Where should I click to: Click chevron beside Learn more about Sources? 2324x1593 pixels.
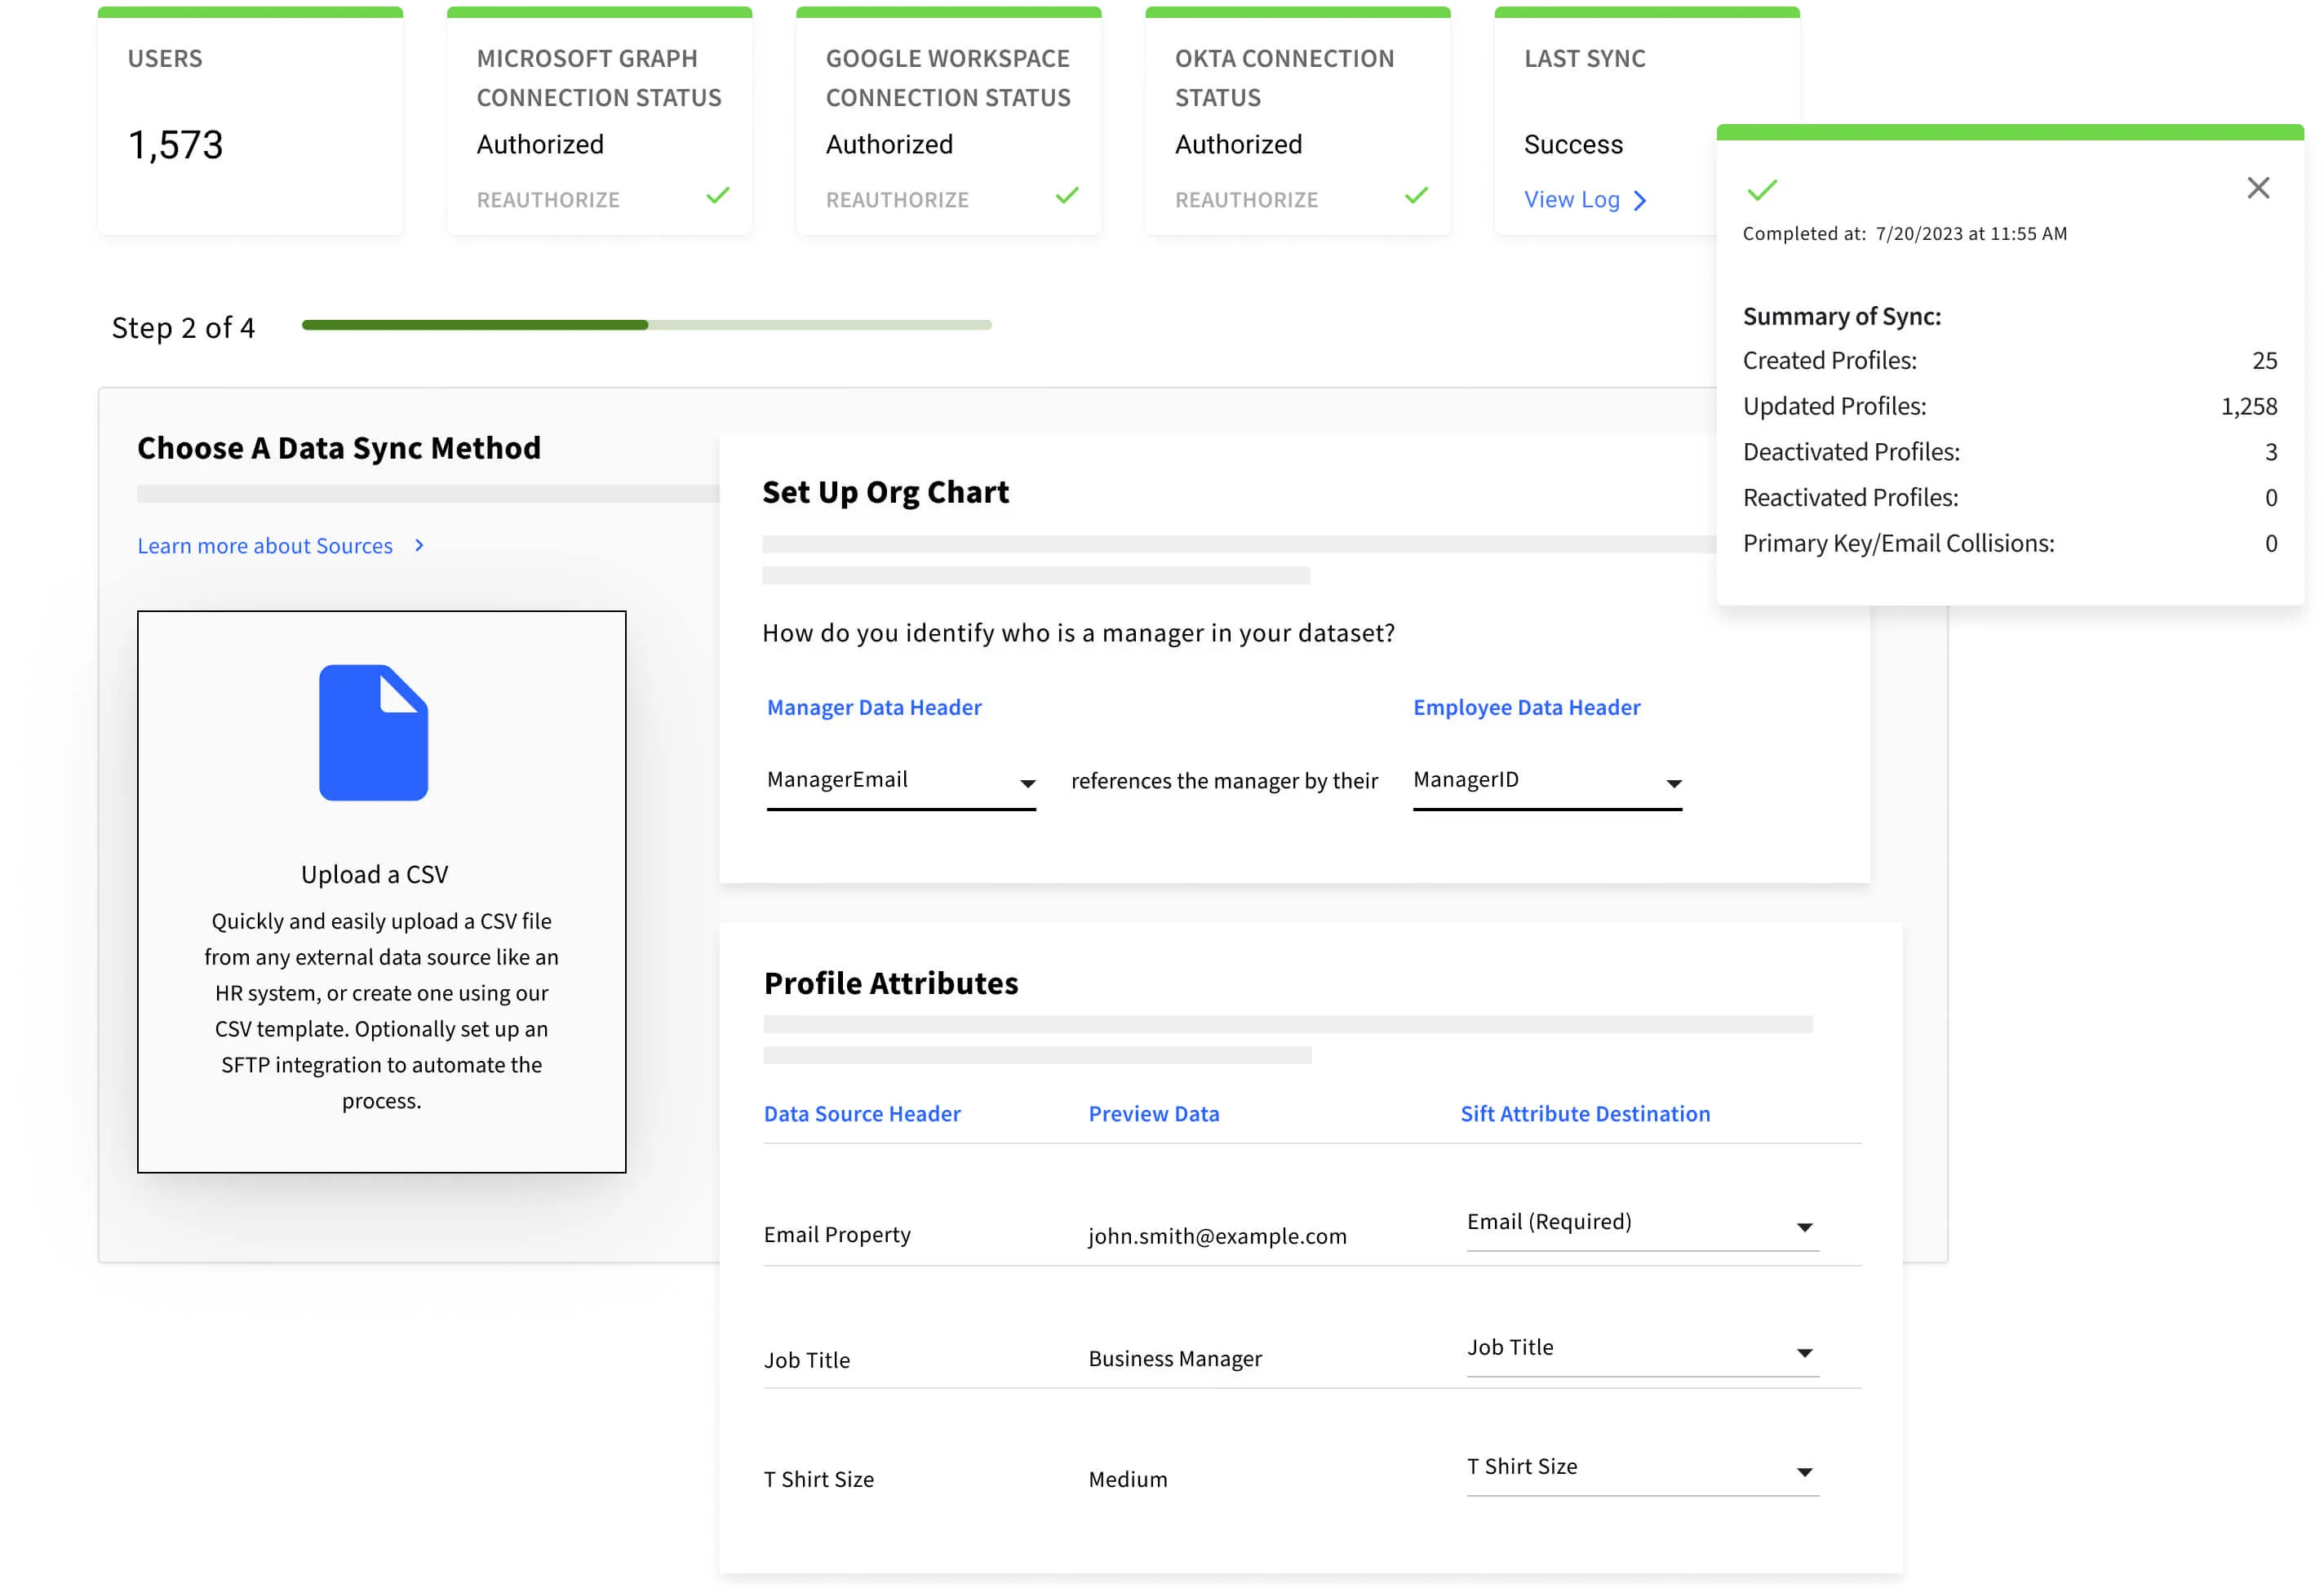click(420, 545)
